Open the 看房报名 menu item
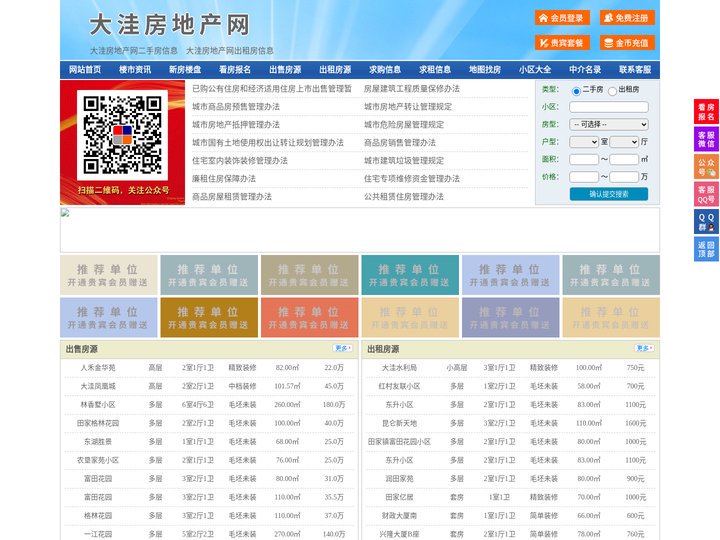The height and width of the screenshot is (540, 720). point(235,70)
